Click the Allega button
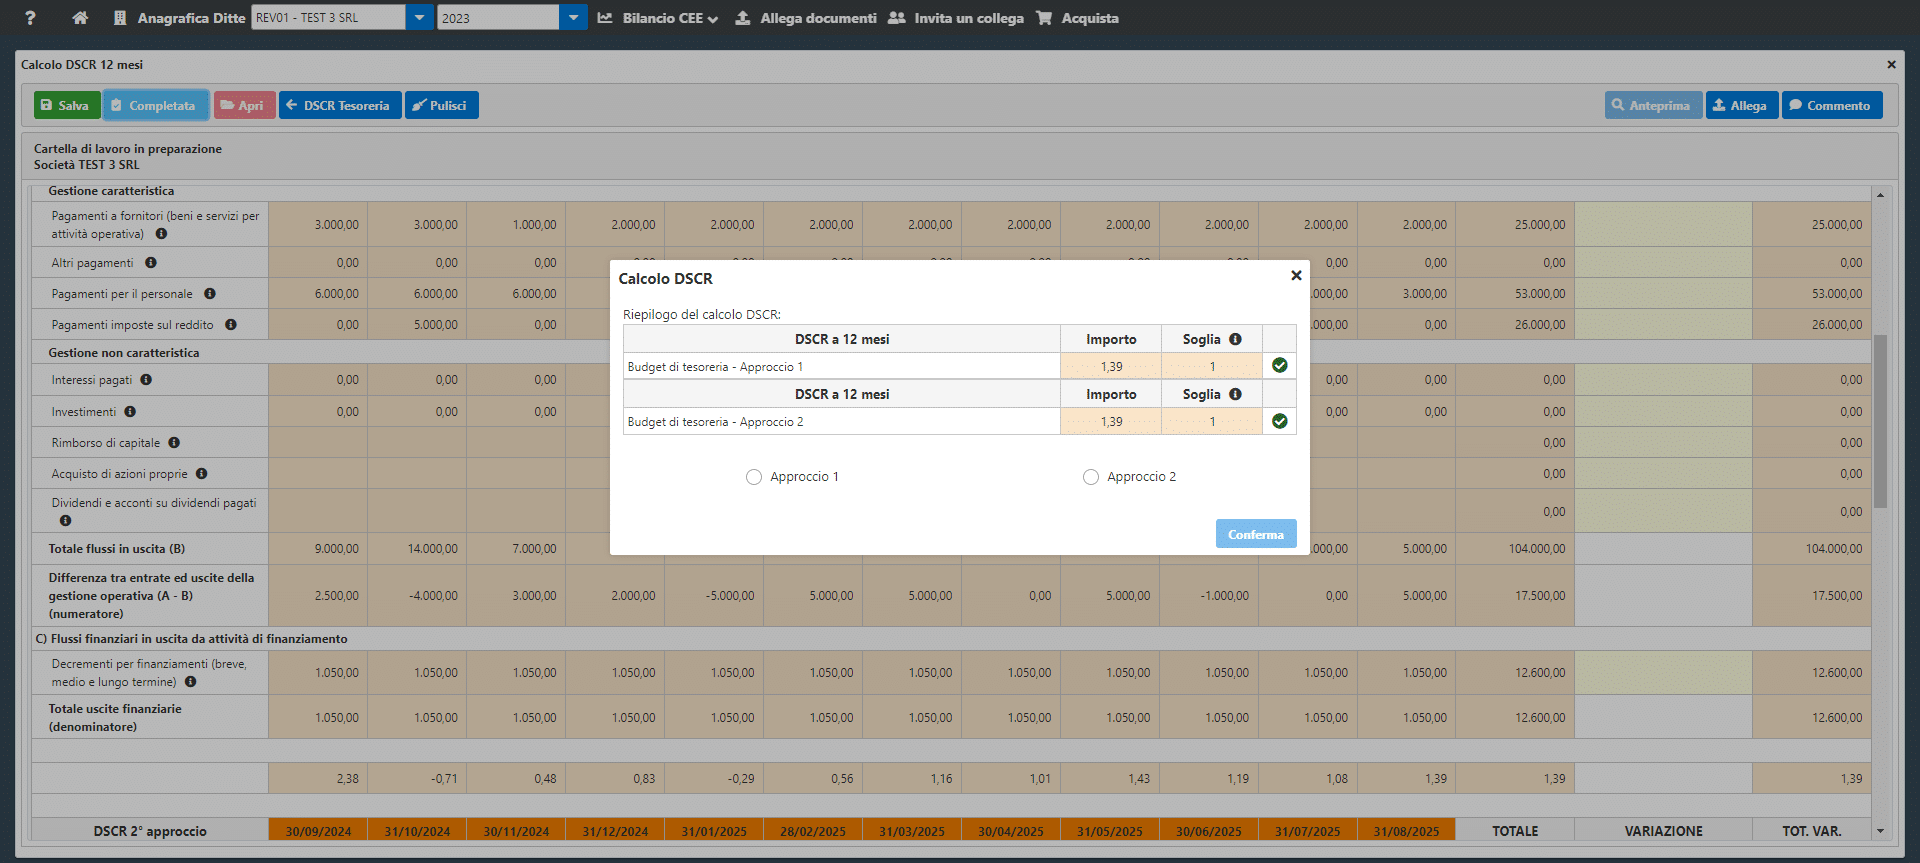Image resolution: width=1920 pixels, height=863 pixels. [x=1741, y=105]
